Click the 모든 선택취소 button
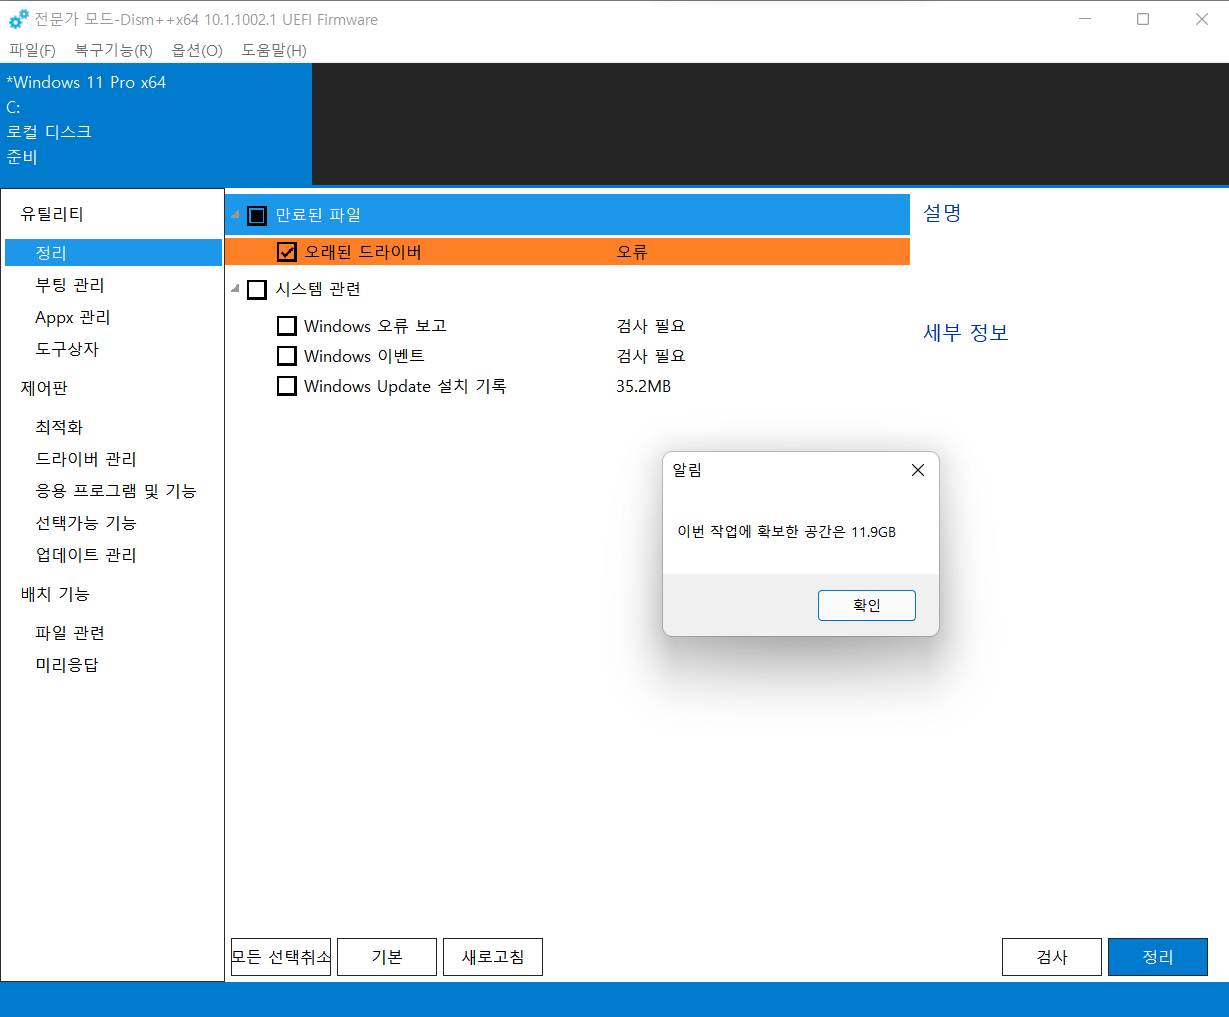This screenshot has width=1229, height=1017. coord(281,957)
